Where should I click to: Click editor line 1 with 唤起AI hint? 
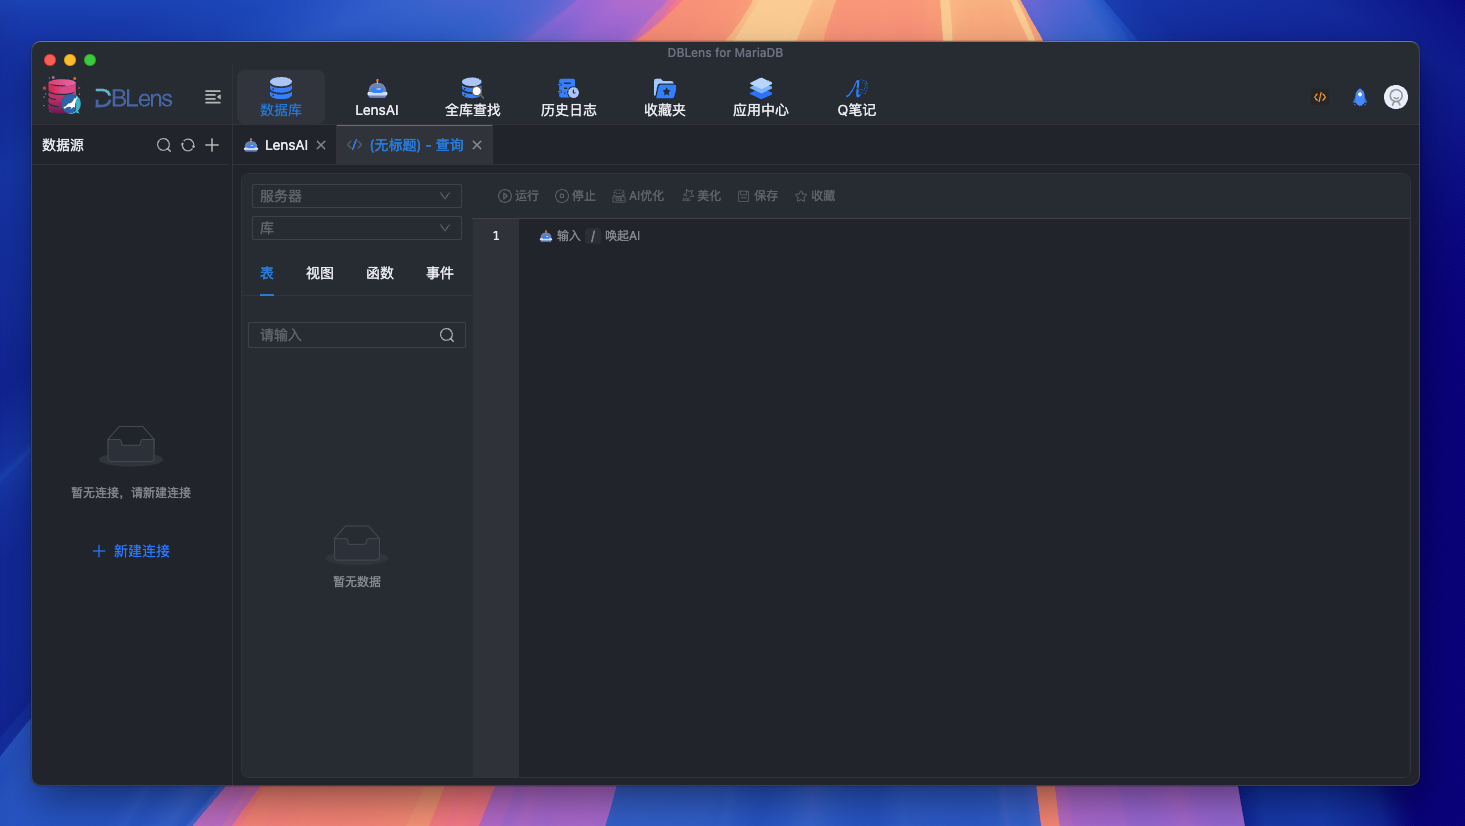(x=964, y=236)
